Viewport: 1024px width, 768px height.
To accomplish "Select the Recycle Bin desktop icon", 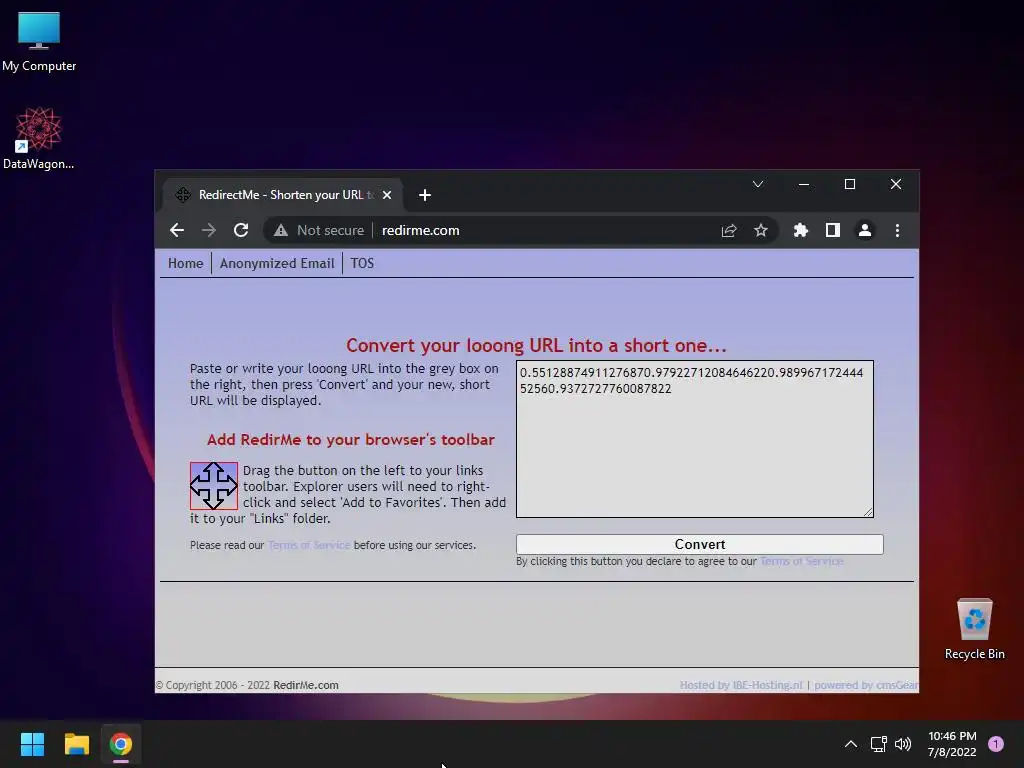I will [x=974, y=628].
